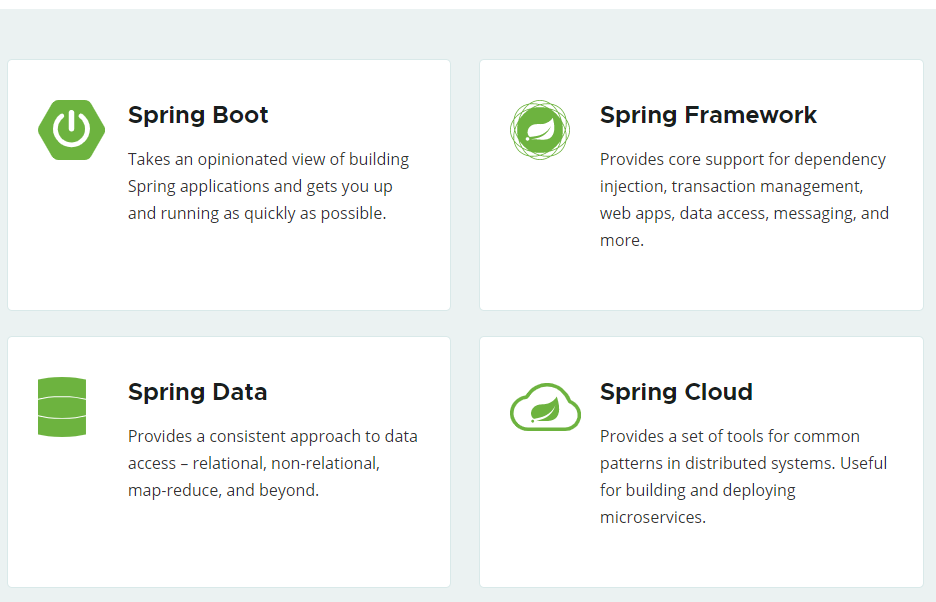Open the Spring Boot heading link

pos(198,115)
